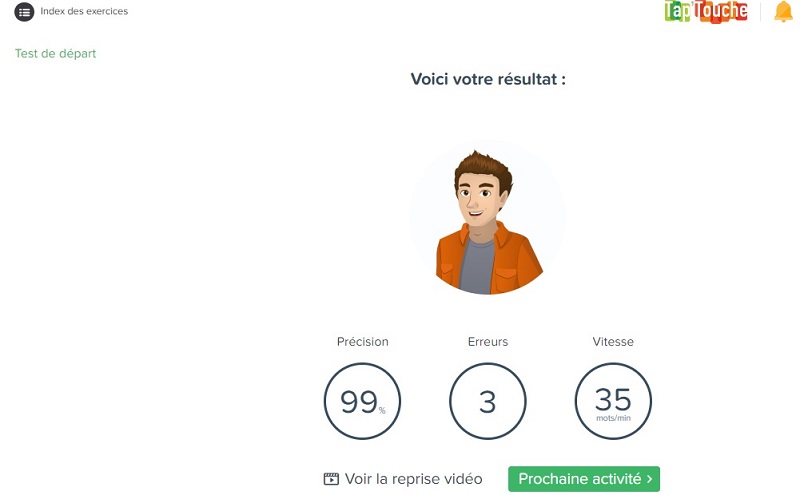Viewport: 800px width, 495px height.
Task: Click the "Voici votre résultat :" heading
Action: 488,79
